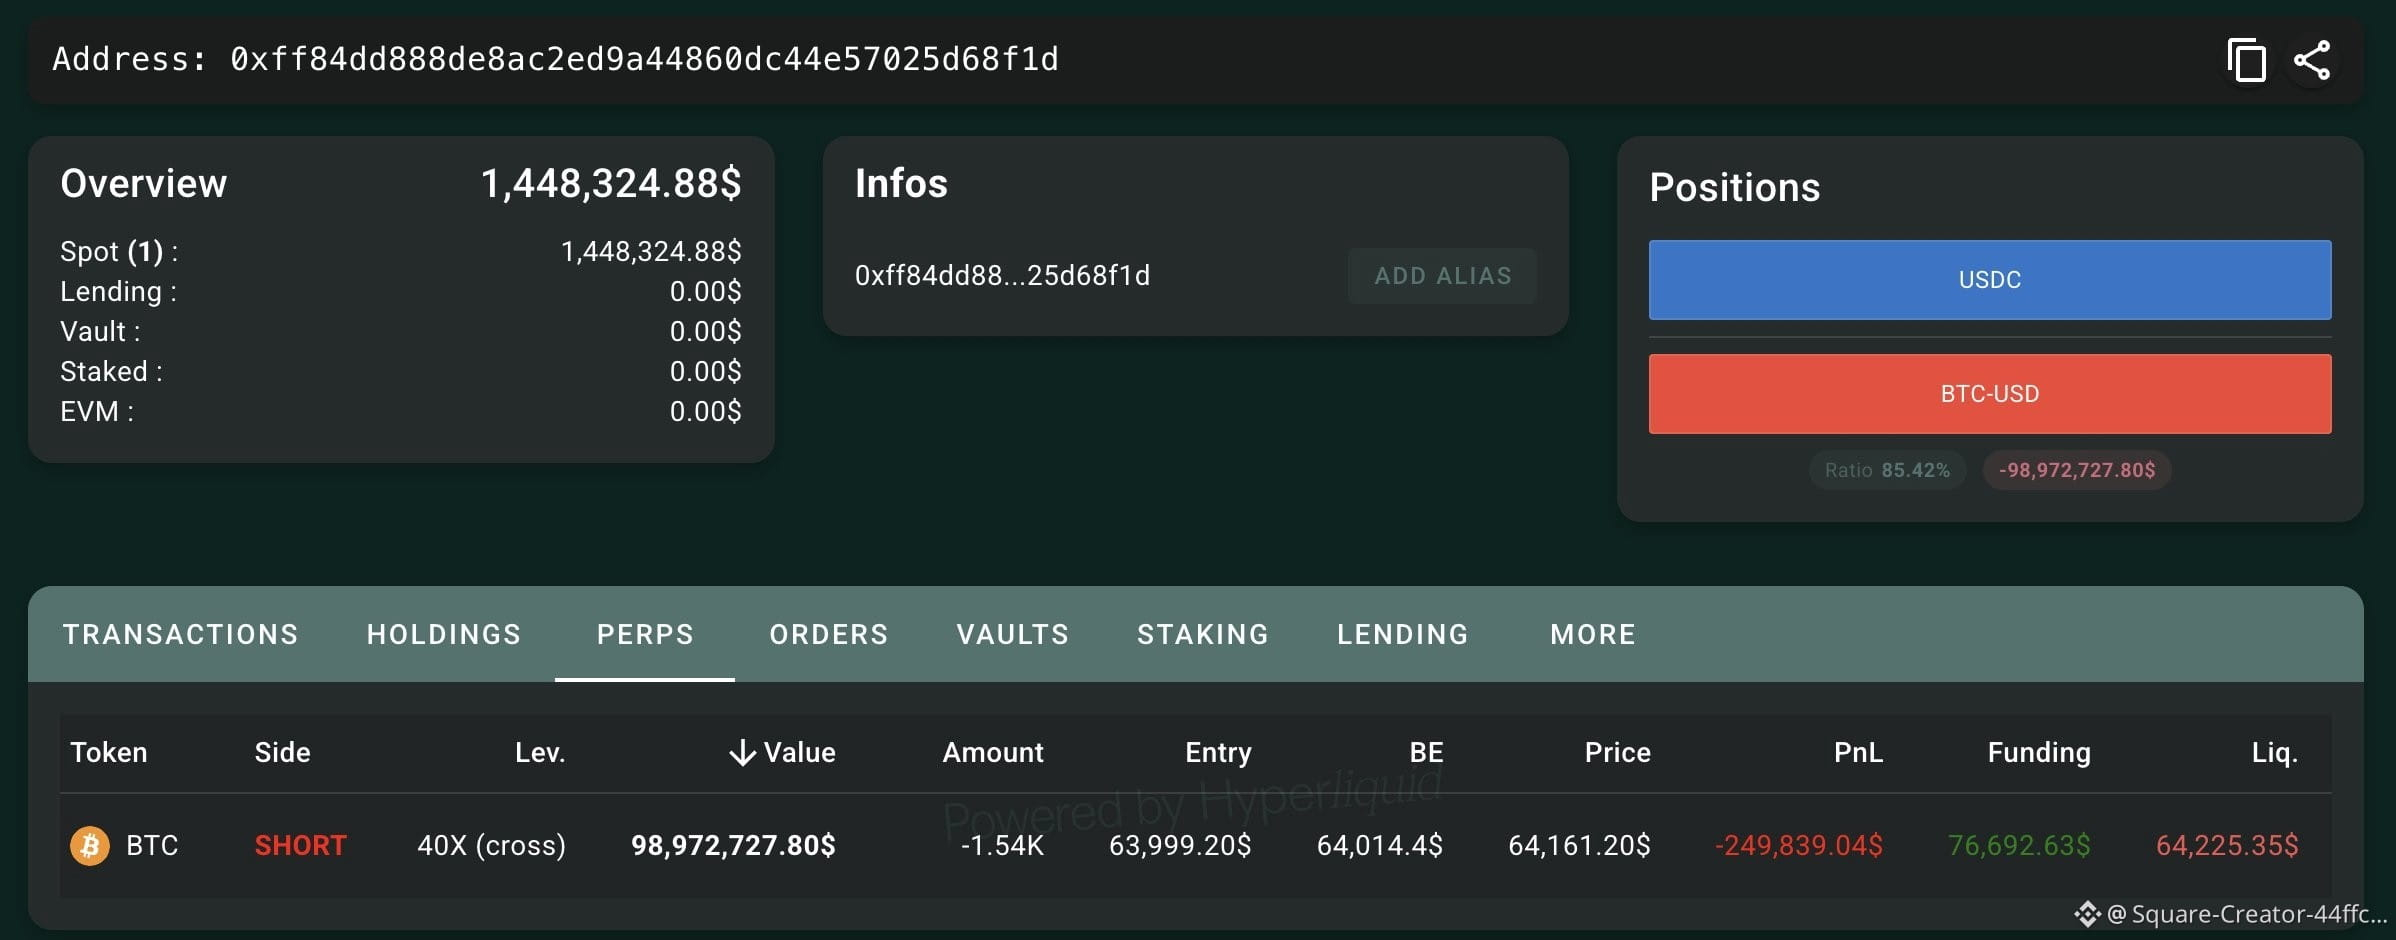Screen dimensions: 2396x940
Task: Switch to the Lending tab
Action: click(x=1403, y=634)
